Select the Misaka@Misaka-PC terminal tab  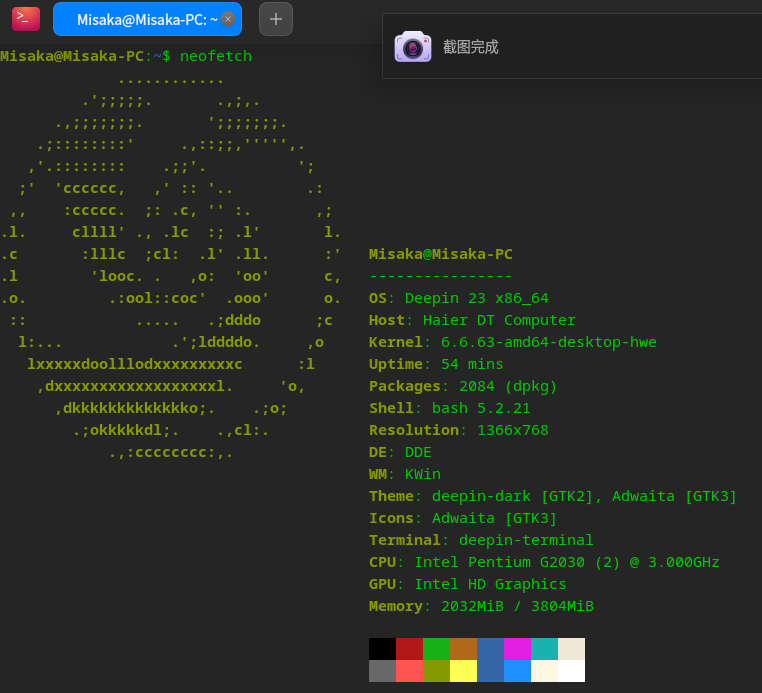(147, 19)
